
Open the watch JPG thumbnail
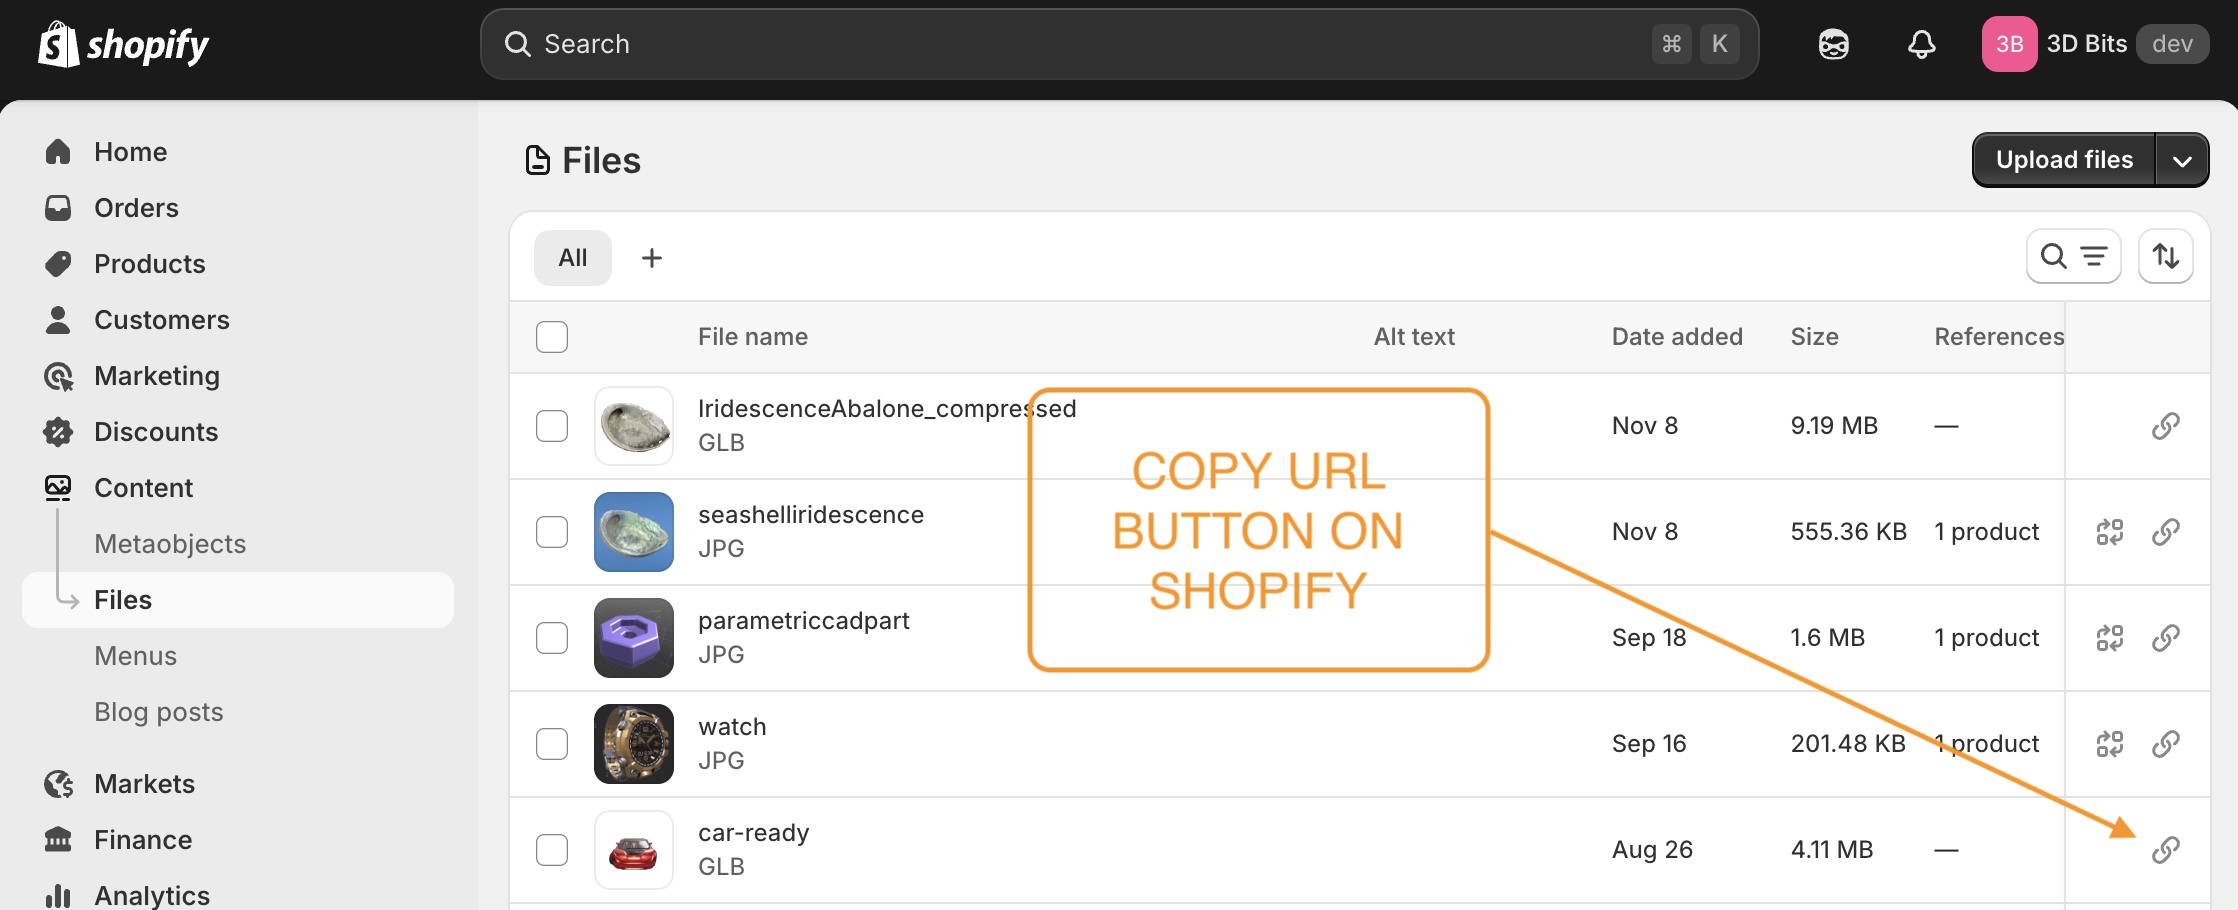pos(633,744)
